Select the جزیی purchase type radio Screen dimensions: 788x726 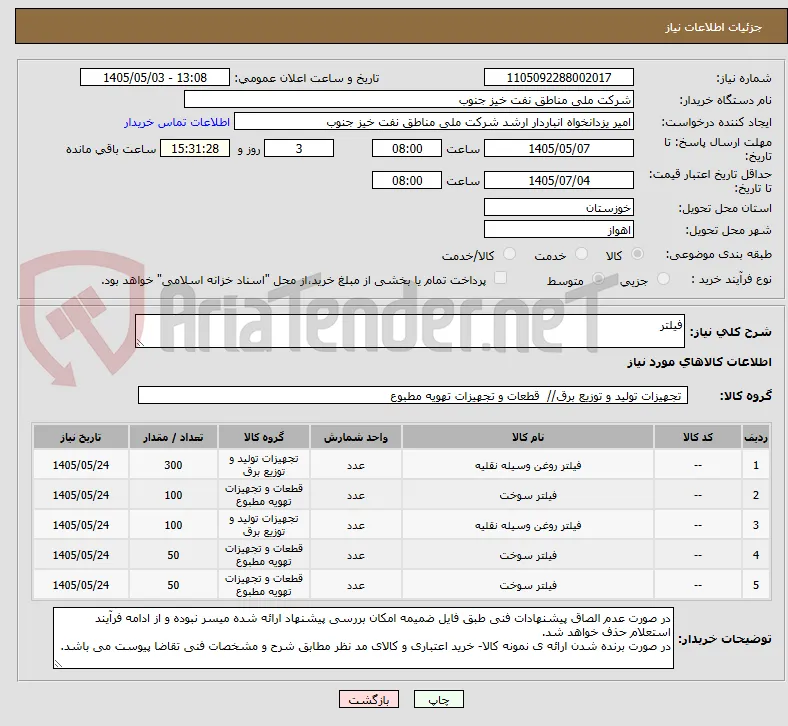click(x=663, y=279)
